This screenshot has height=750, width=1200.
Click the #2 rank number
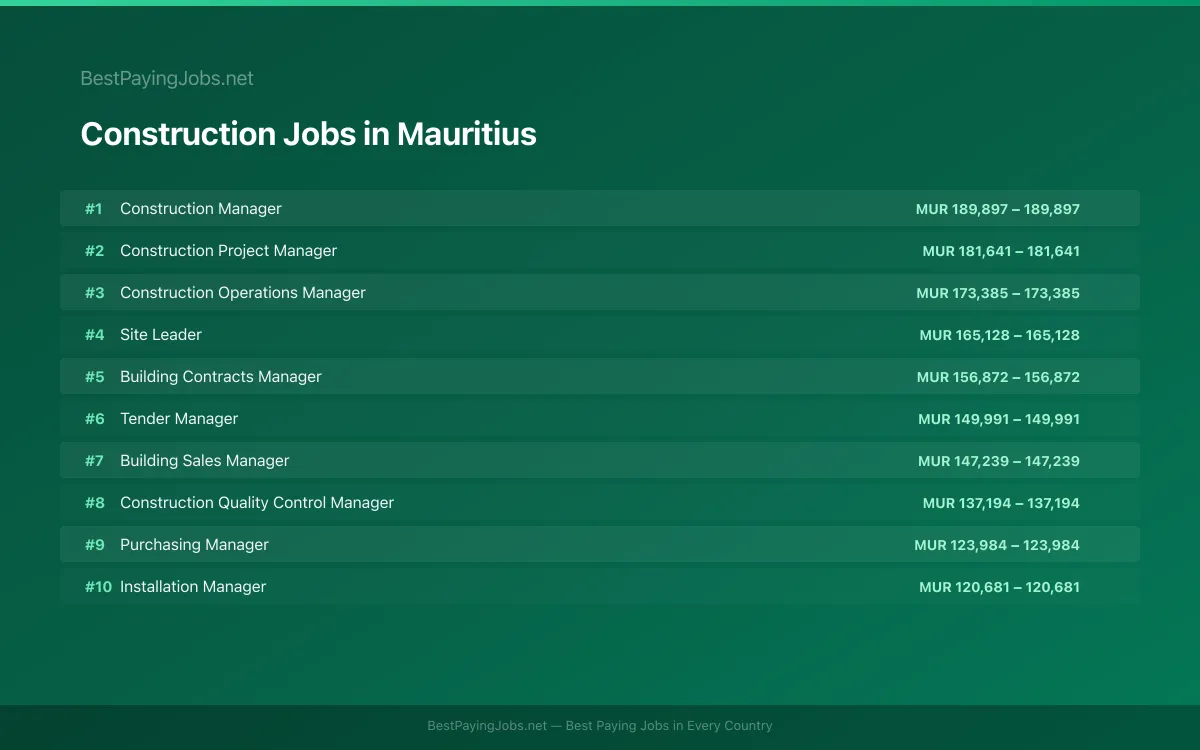(x=94, y=251)
